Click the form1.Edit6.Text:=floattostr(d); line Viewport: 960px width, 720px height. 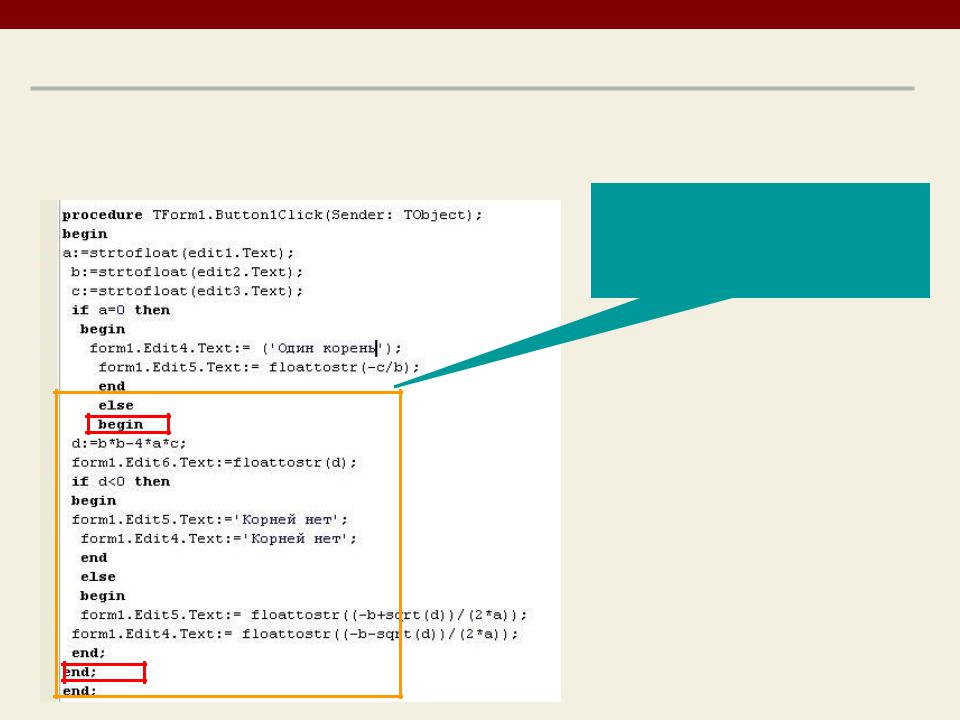214,462
